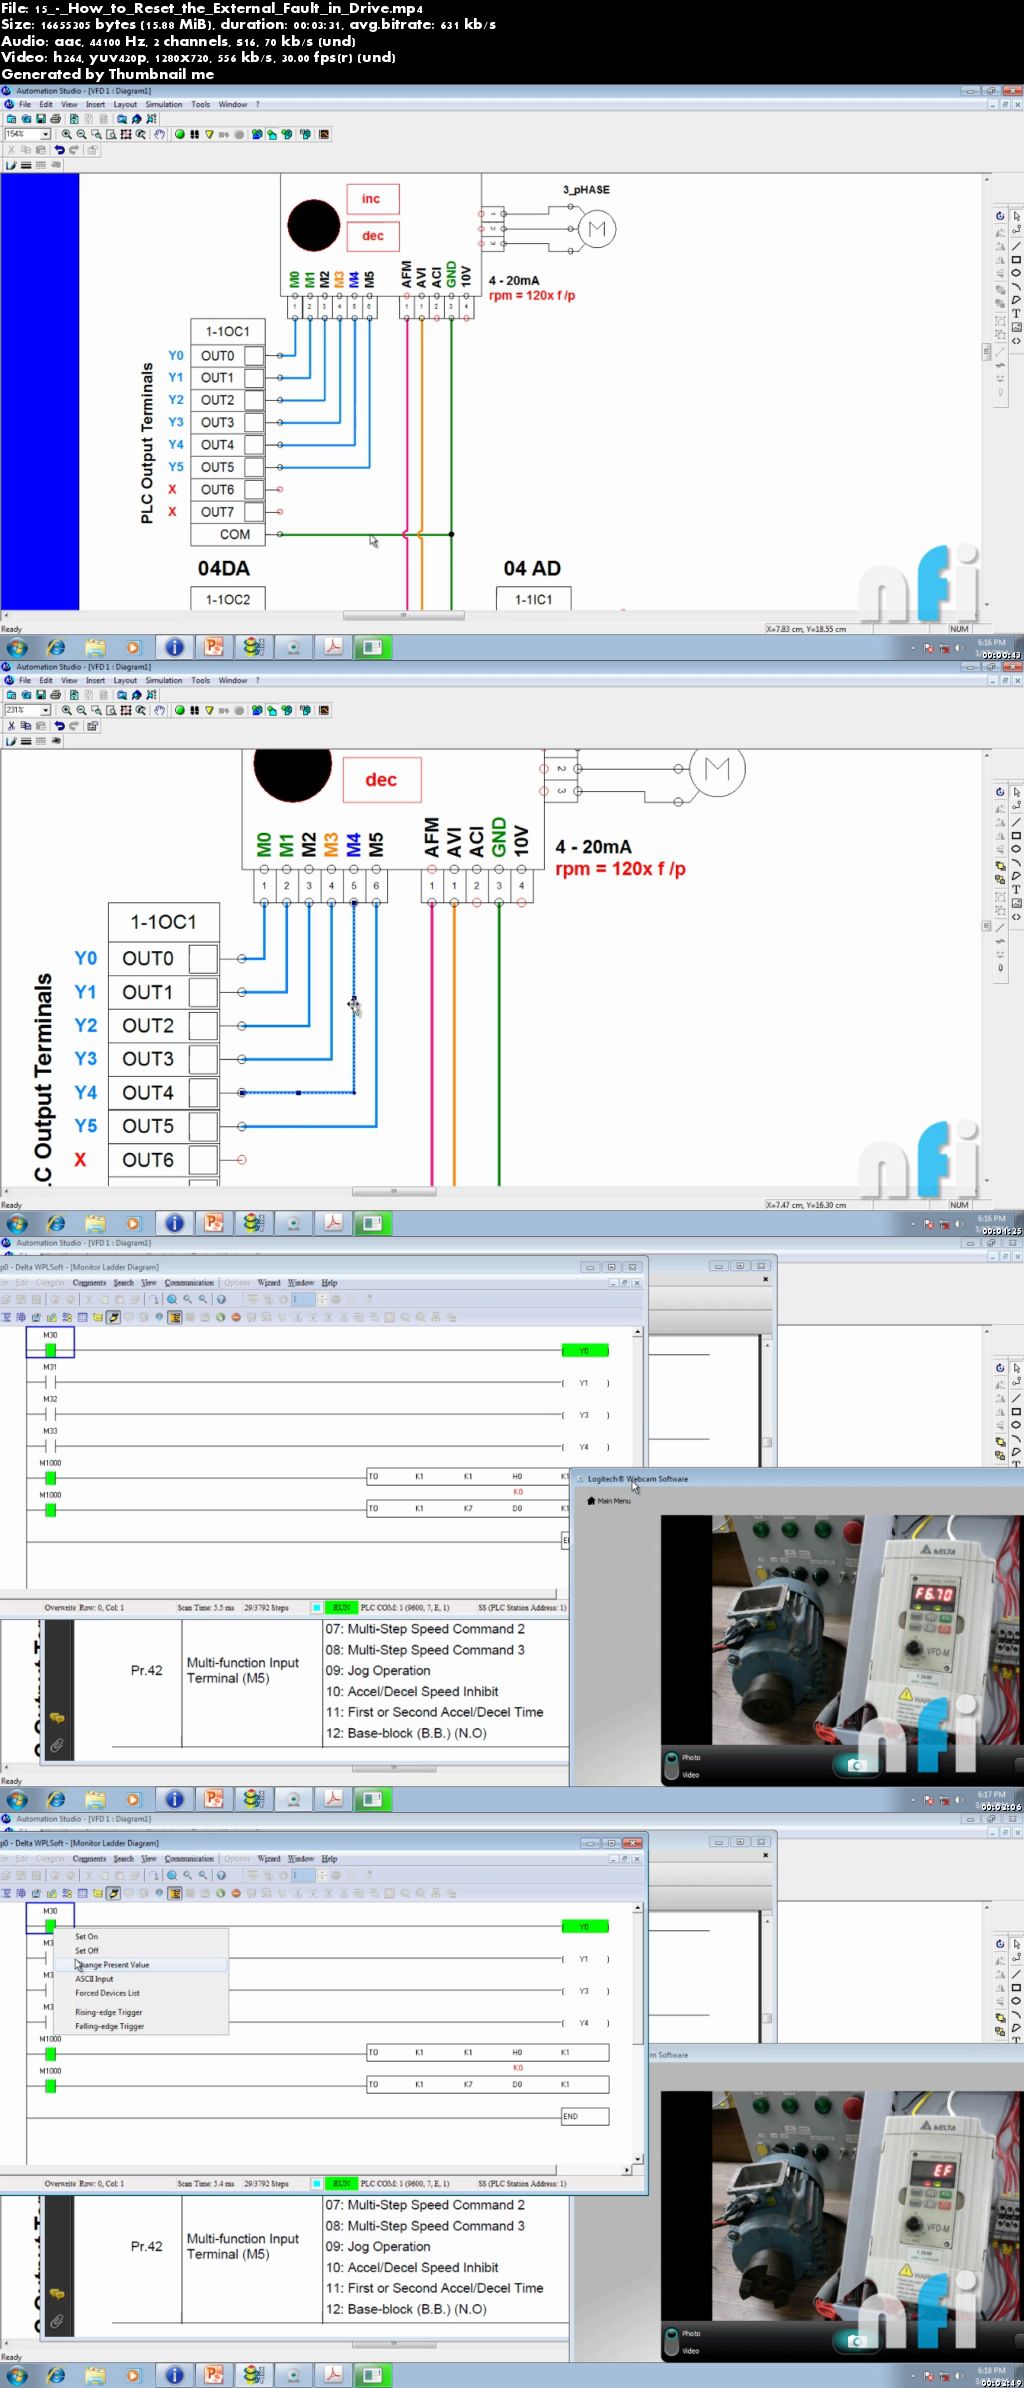Click the ladder scroll-up arrow in the third frame
Viewport: 1024px width, 2388px height.
pos(637,1333)
